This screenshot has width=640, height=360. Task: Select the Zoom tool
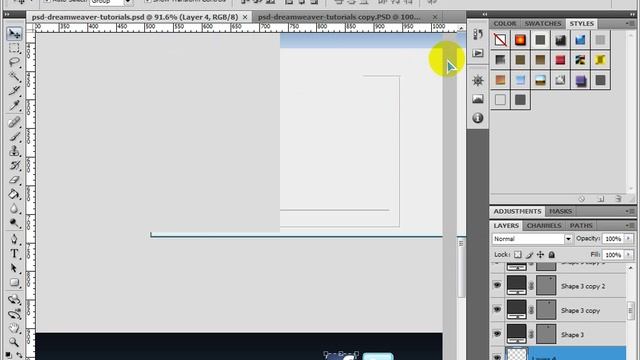[x=14, y=342]
